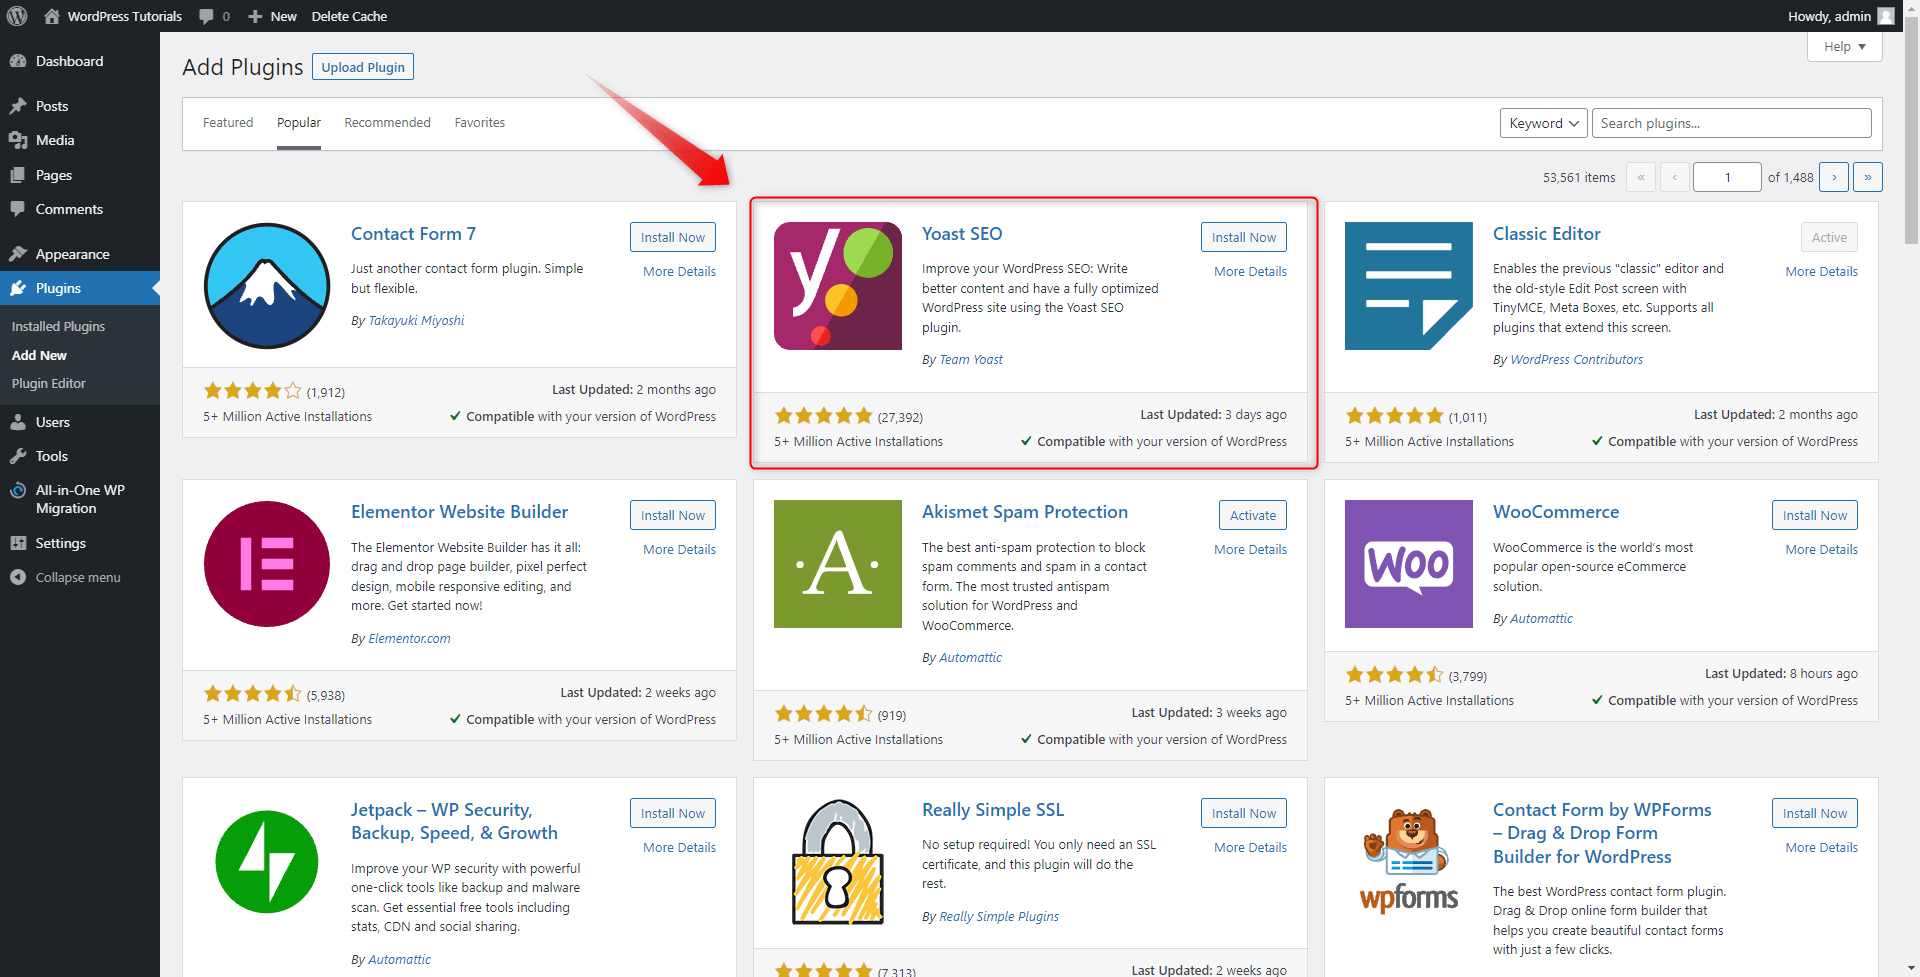This screenshot has height=977, width=1920.
Task: Click the Posts pushpin icon
Action: point(18,106)
